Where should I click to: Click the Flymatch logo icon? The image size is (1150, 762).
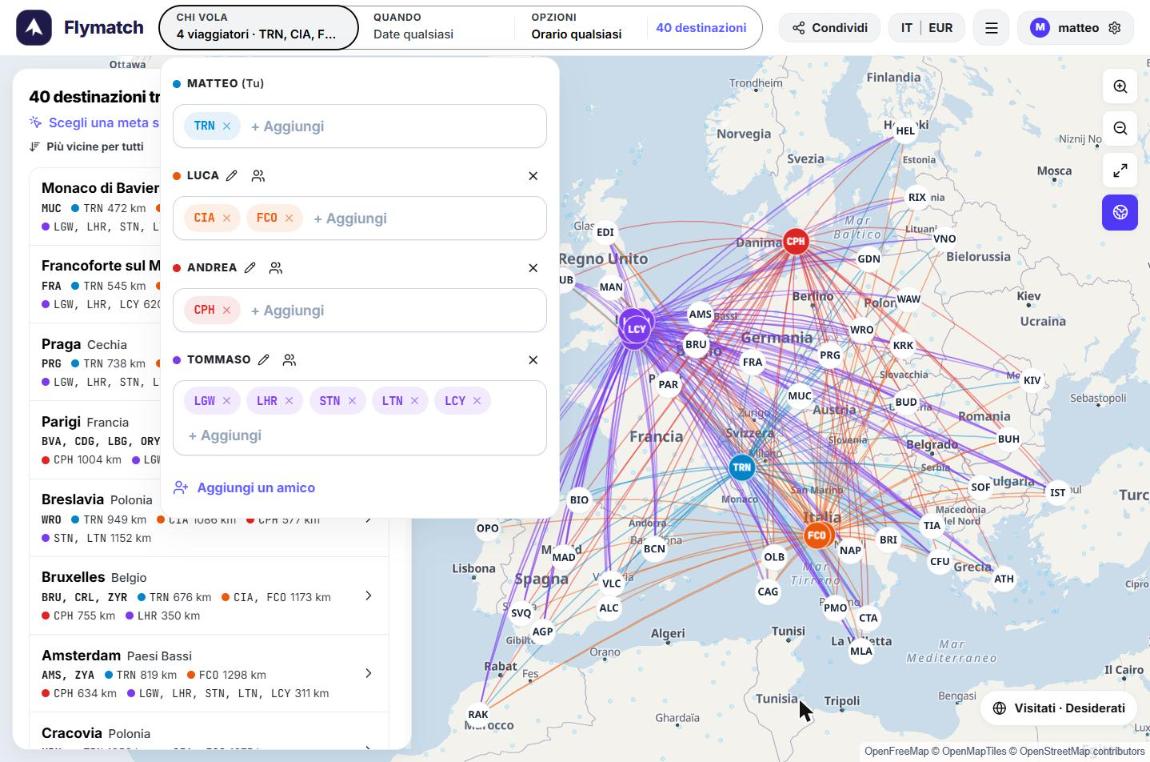(x=34, y=28)
